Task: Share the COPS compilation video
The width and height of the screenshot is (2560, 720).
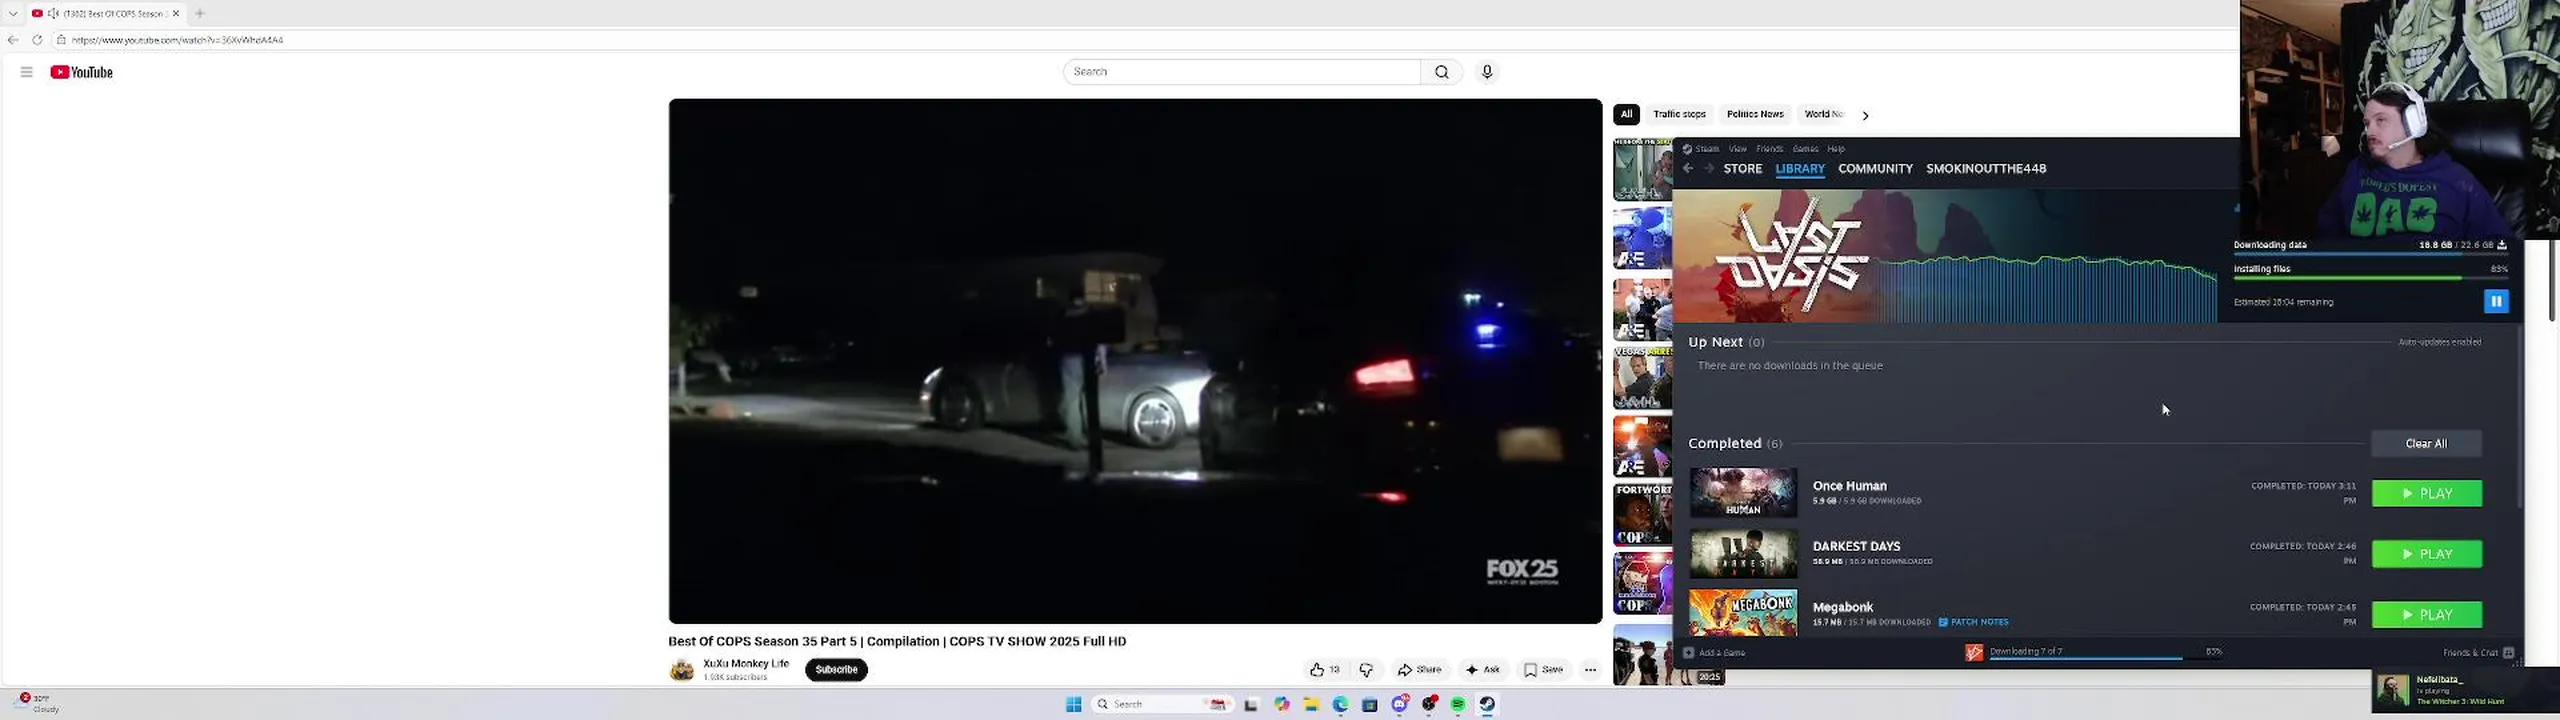Action: tap(1420, 670)
